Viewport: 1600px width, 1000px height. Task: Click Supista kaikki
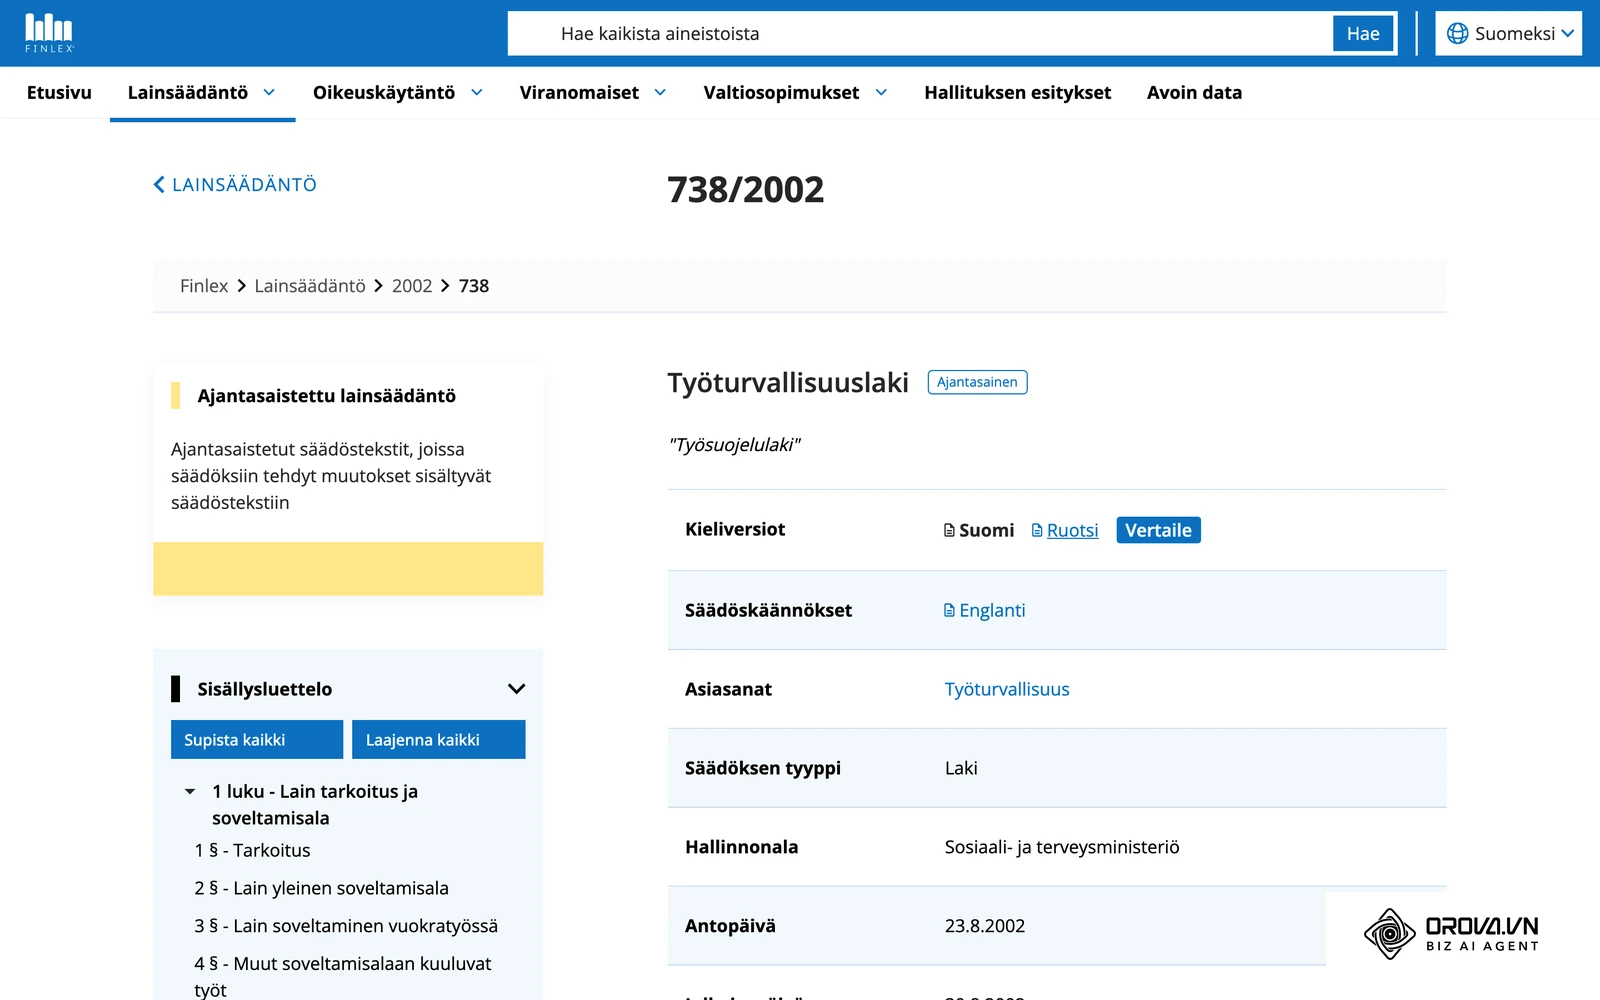click(257, 739)
